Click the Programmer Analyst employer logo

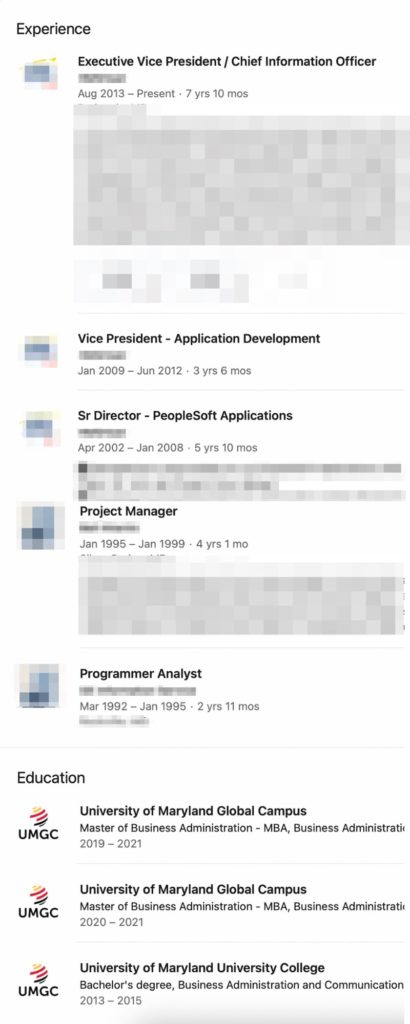pyautogui.click(x=39, y=686)
